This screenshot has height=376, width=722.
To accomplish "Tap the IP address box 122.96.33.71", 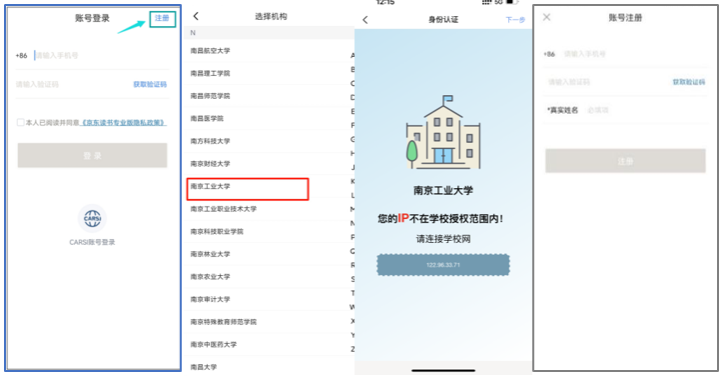I will click(x=443, y=265).
